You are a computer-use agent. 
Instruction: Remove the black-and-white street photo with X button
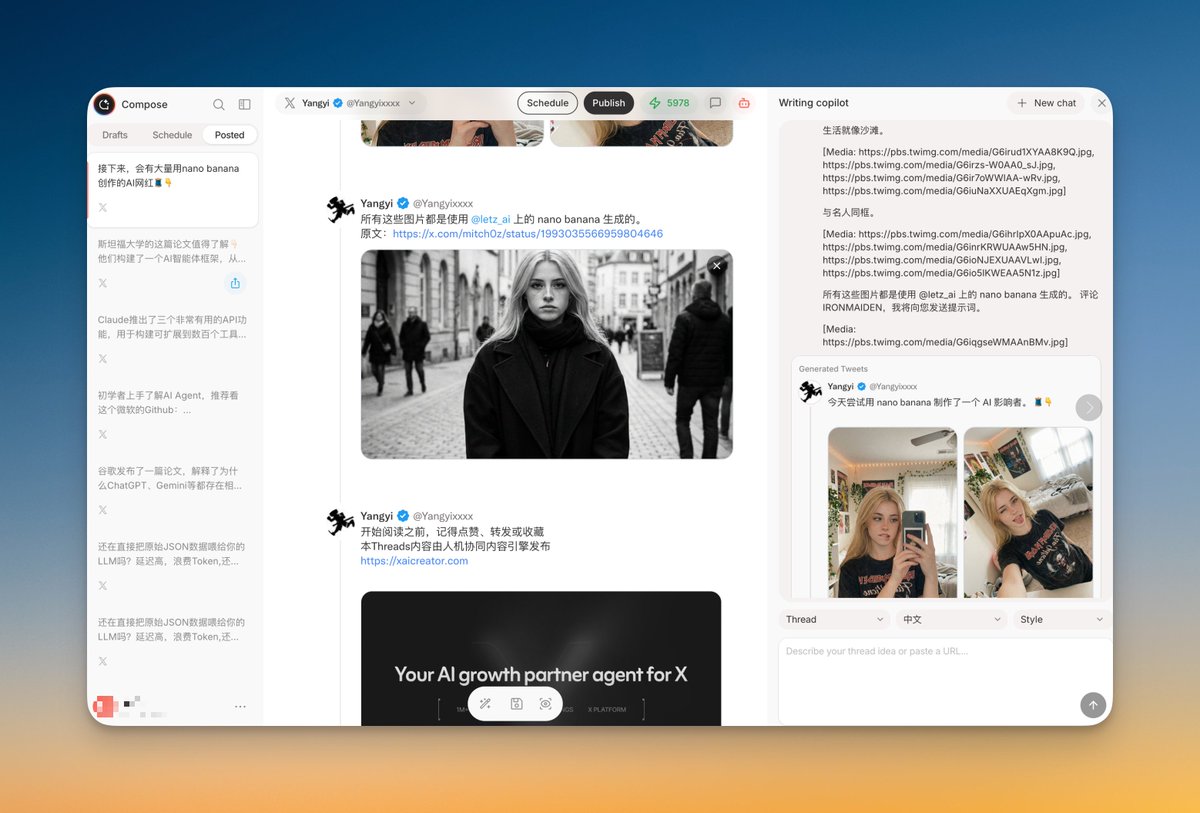tap(716, 265)
